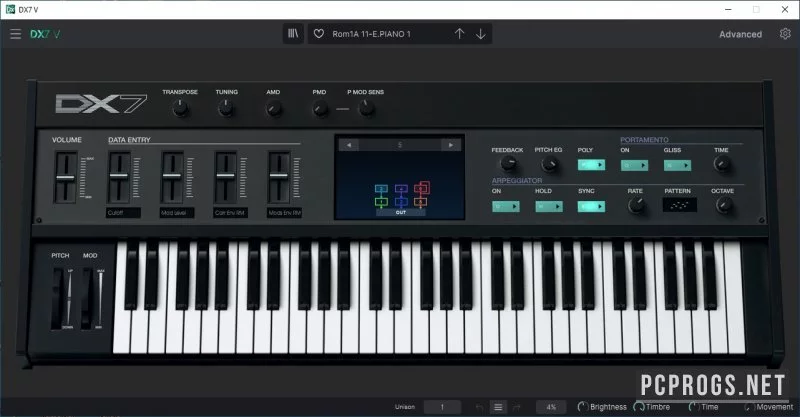Click the Cutoff data entry slider
This screenshot has width=800, height=417.
tap(119, 177)
